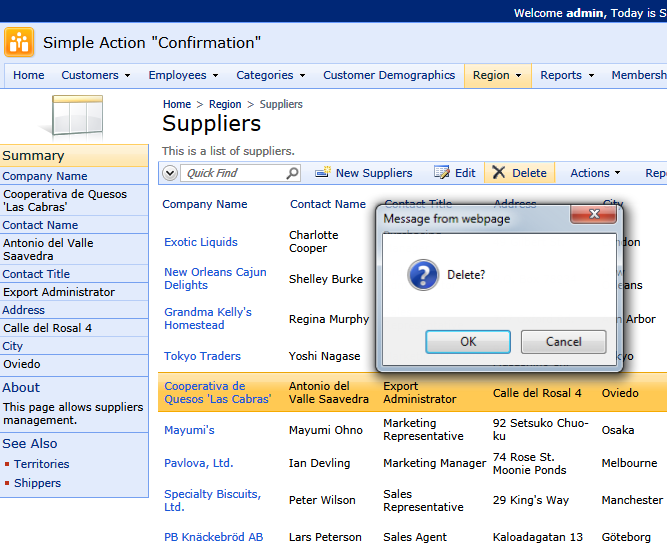Open the Employees navigation dropdown
The width and height of the screenshot is (667, 557).
[183, 75]
